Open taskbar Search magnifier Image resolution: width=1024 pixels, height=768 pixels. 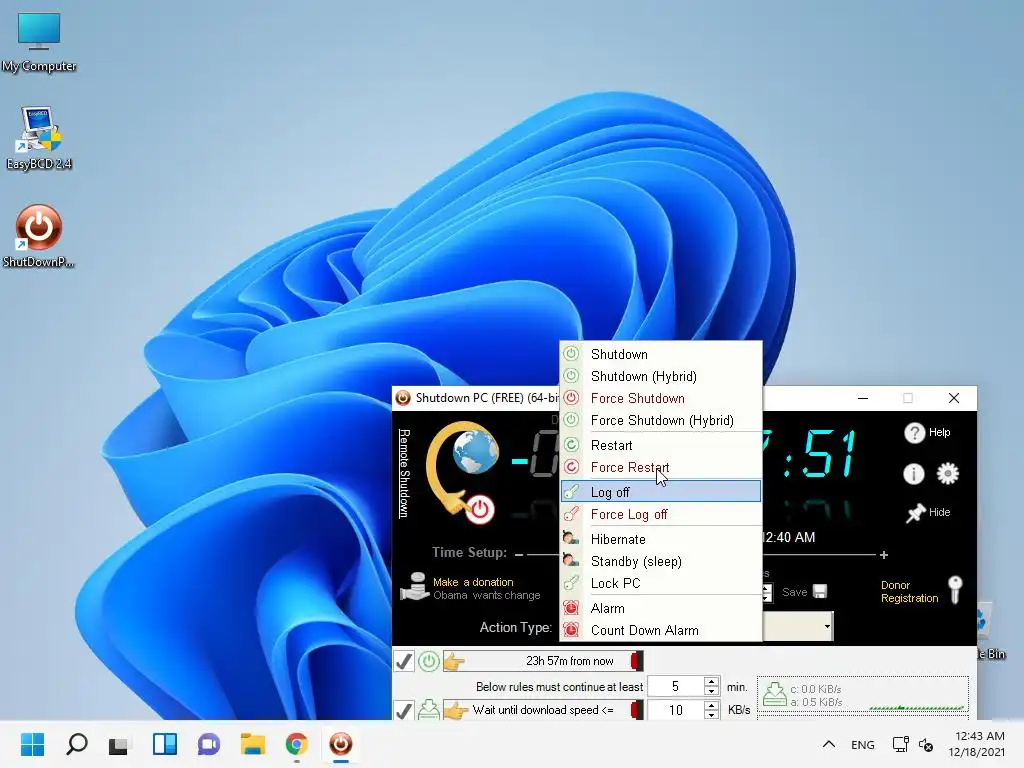click(x=77, y=744)
